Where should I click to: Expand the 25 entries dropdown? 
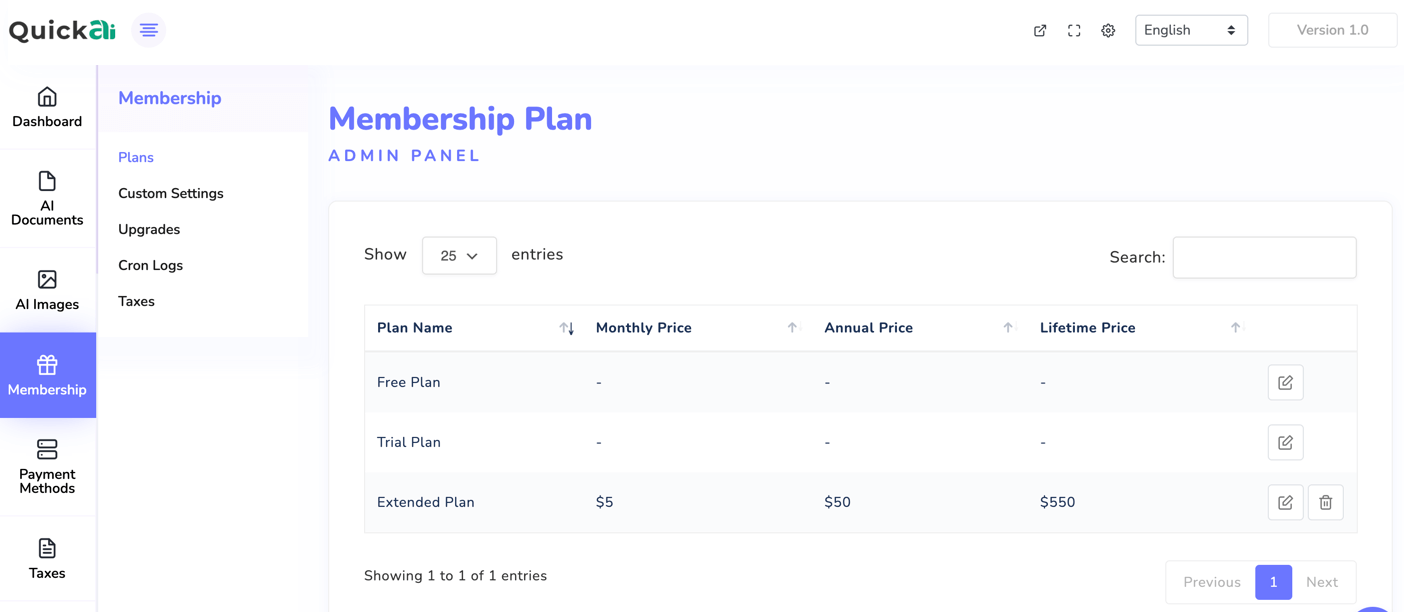coord(459,256)
